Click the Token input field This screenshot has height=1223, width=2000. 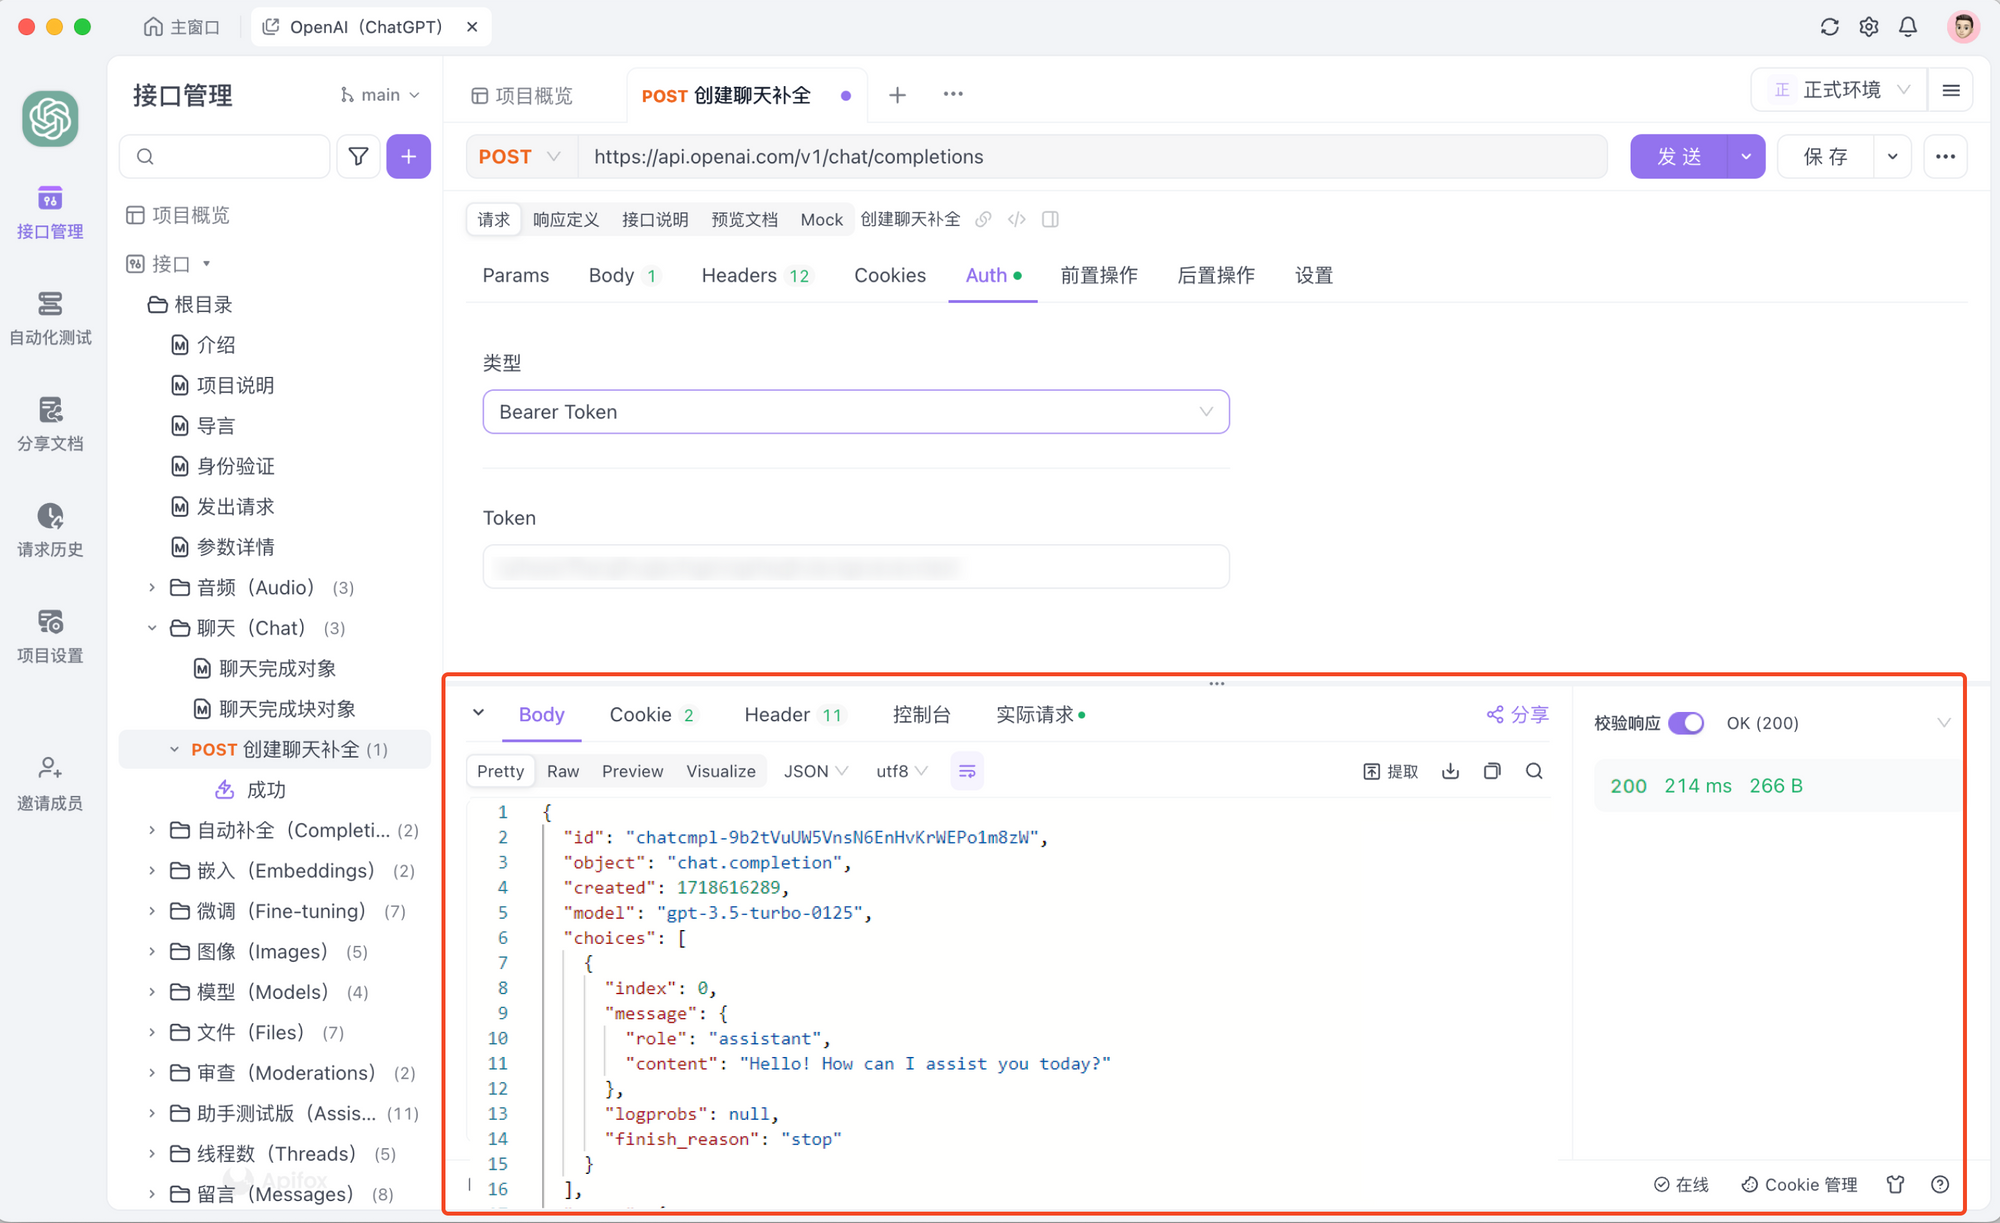[856, 567]
